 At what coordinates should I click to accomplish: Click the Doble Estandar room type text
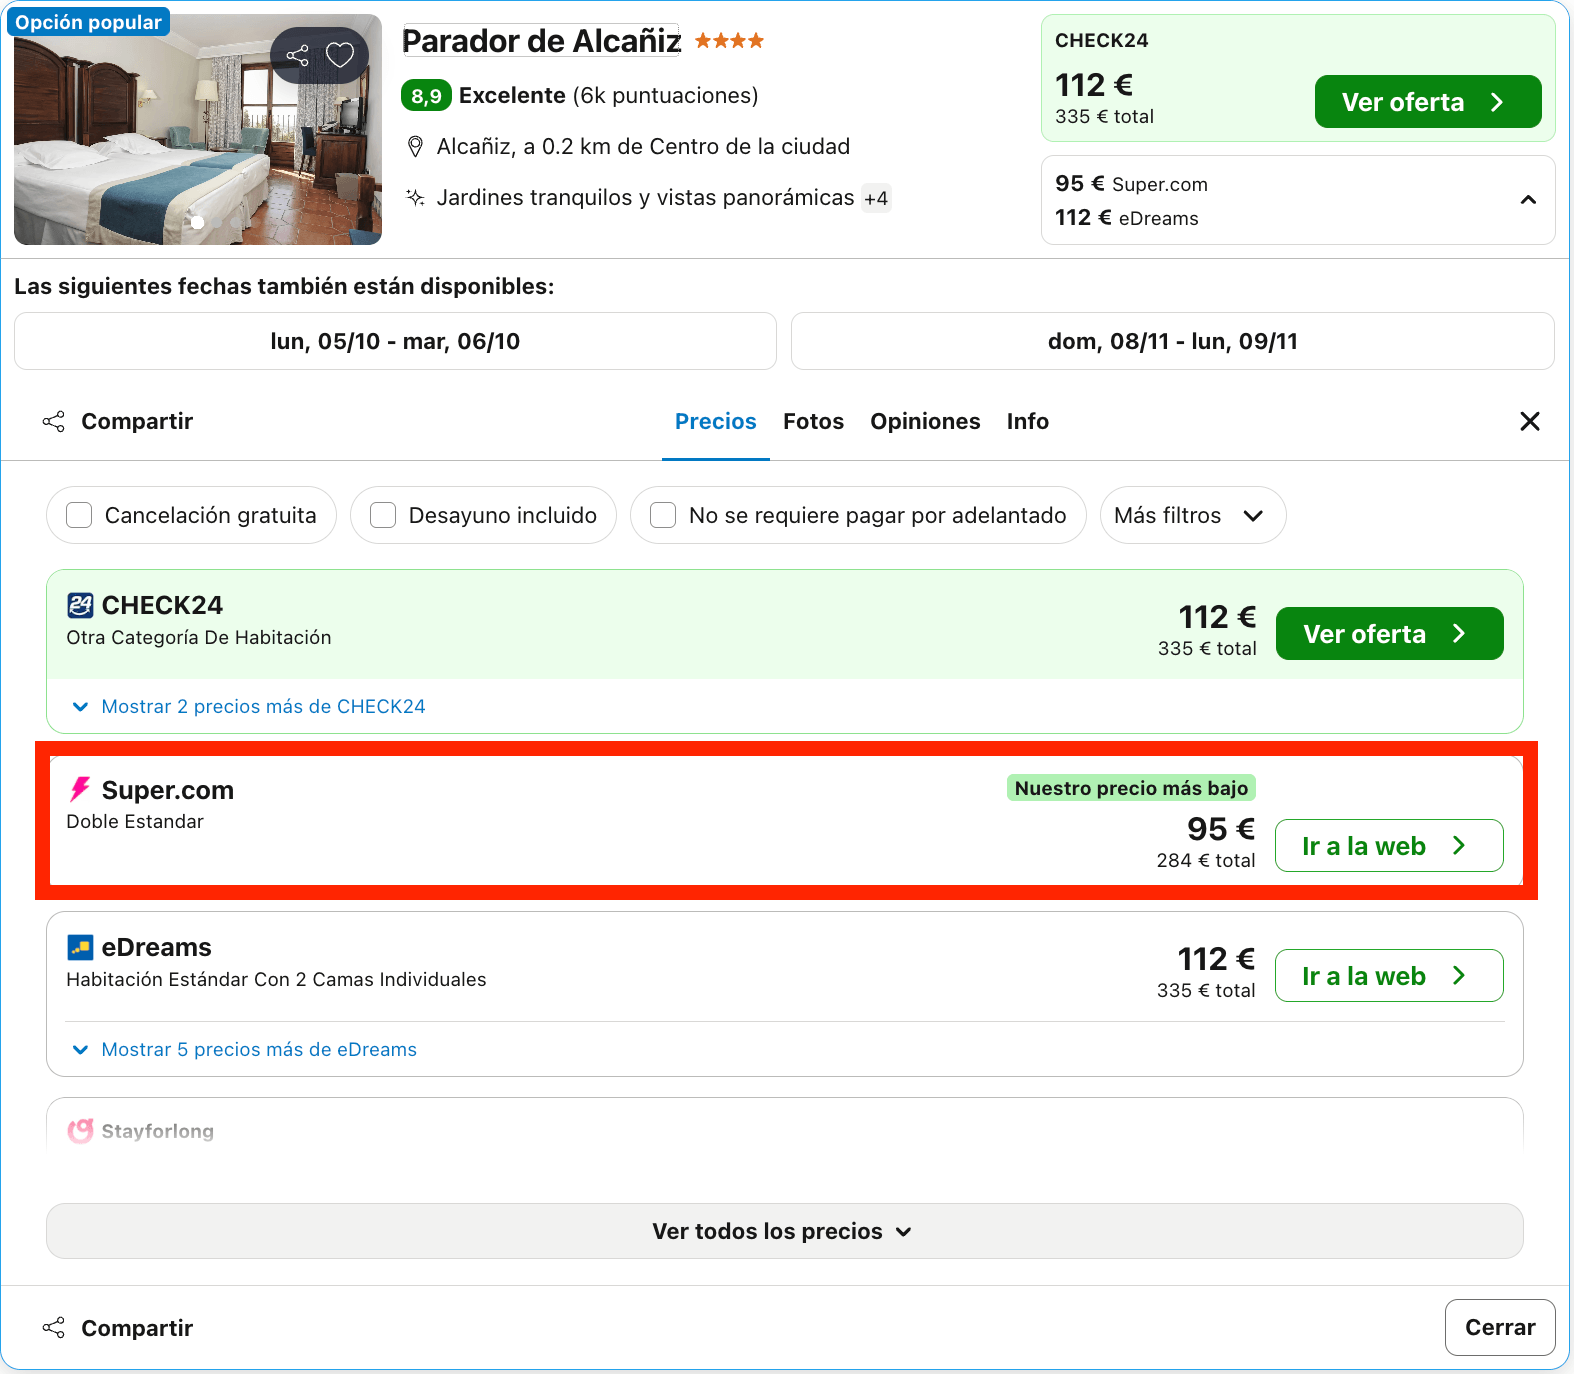tap(135, 821)
